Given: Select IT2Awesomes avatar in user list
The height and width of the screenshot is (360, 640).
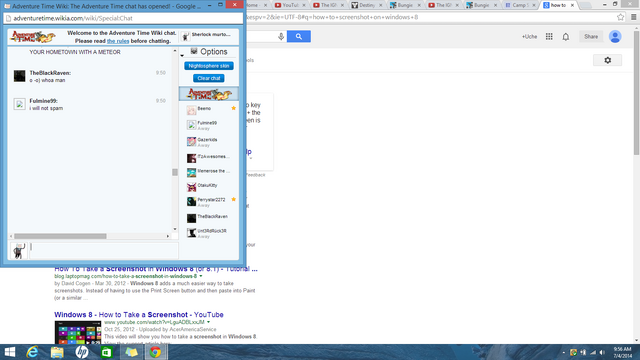Looking at the screenshot, I should point(191,158).
